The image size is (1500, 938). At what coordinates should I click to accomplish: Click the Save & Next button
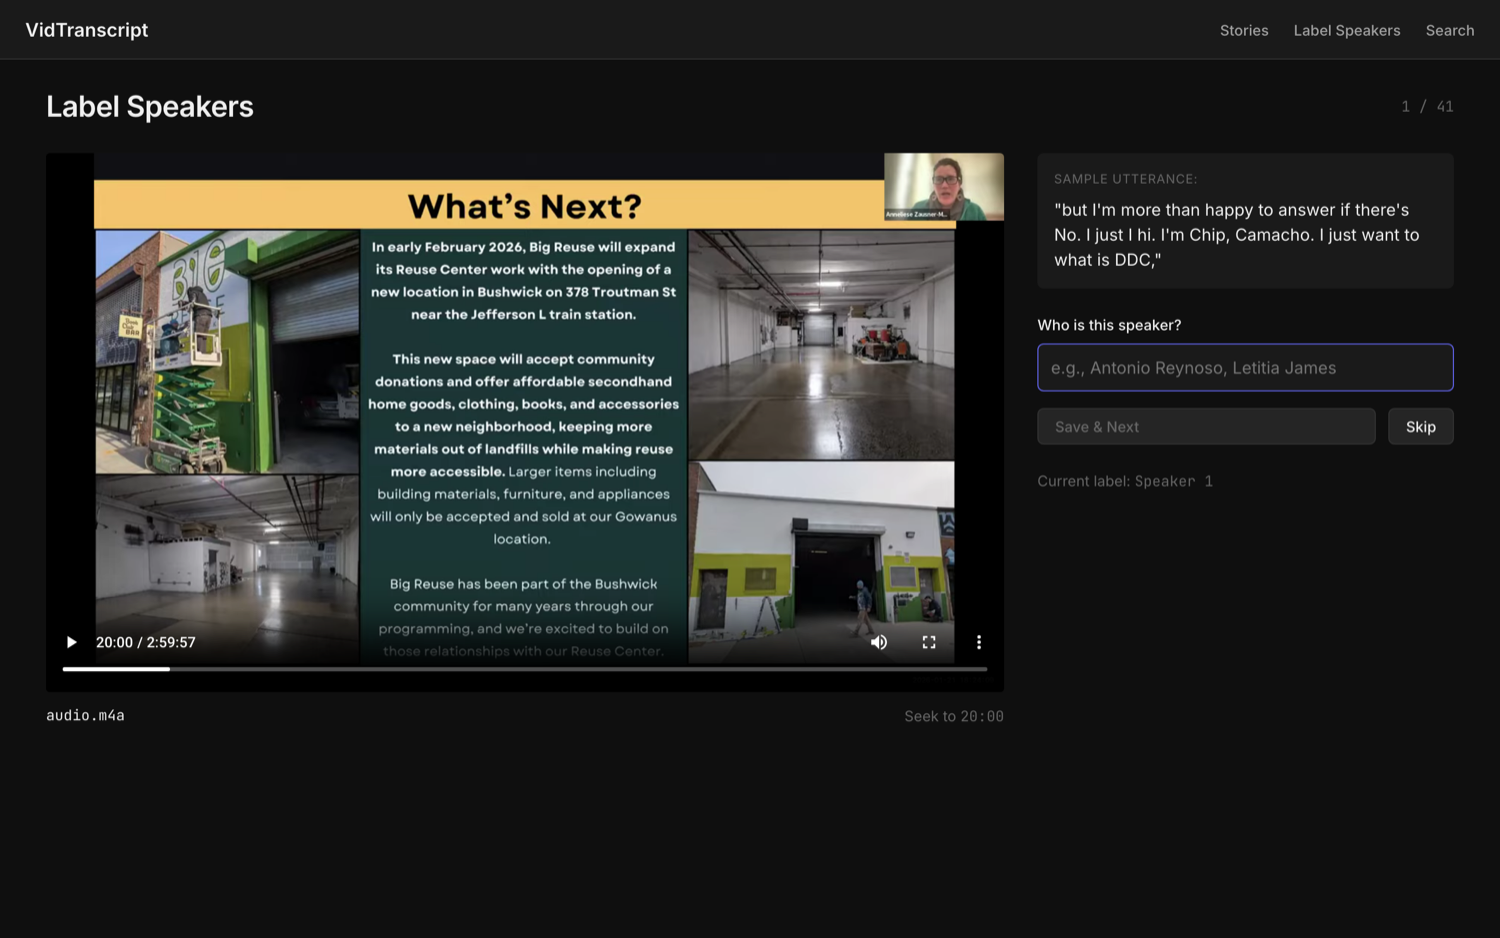1206,427
